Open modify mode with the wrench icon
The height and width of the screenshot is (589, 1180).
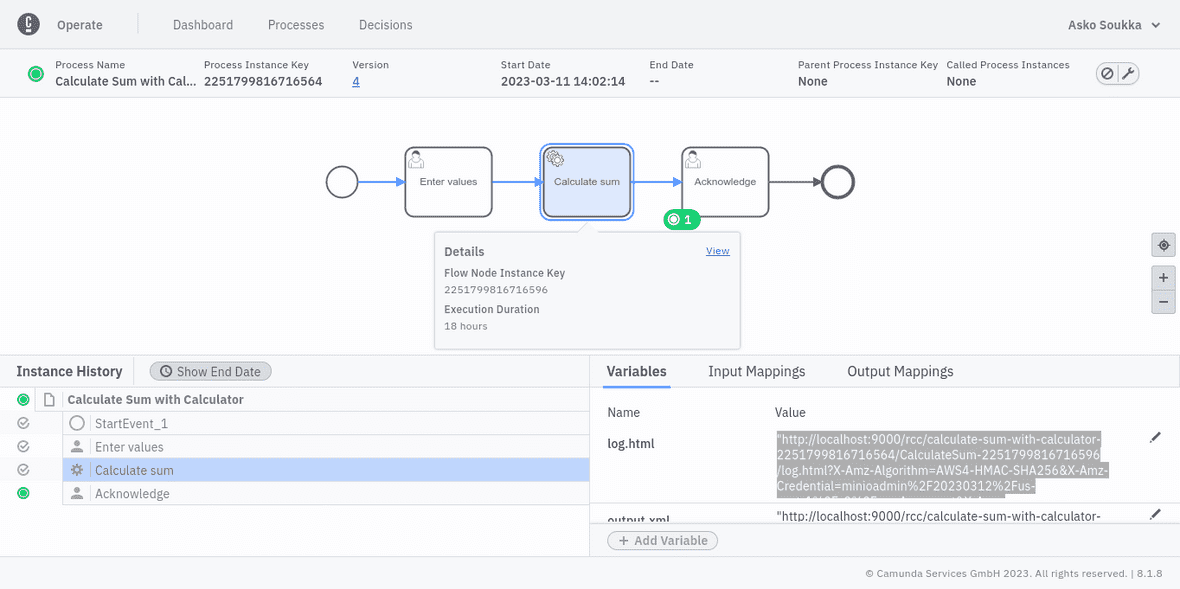(x=1128, y=73)
